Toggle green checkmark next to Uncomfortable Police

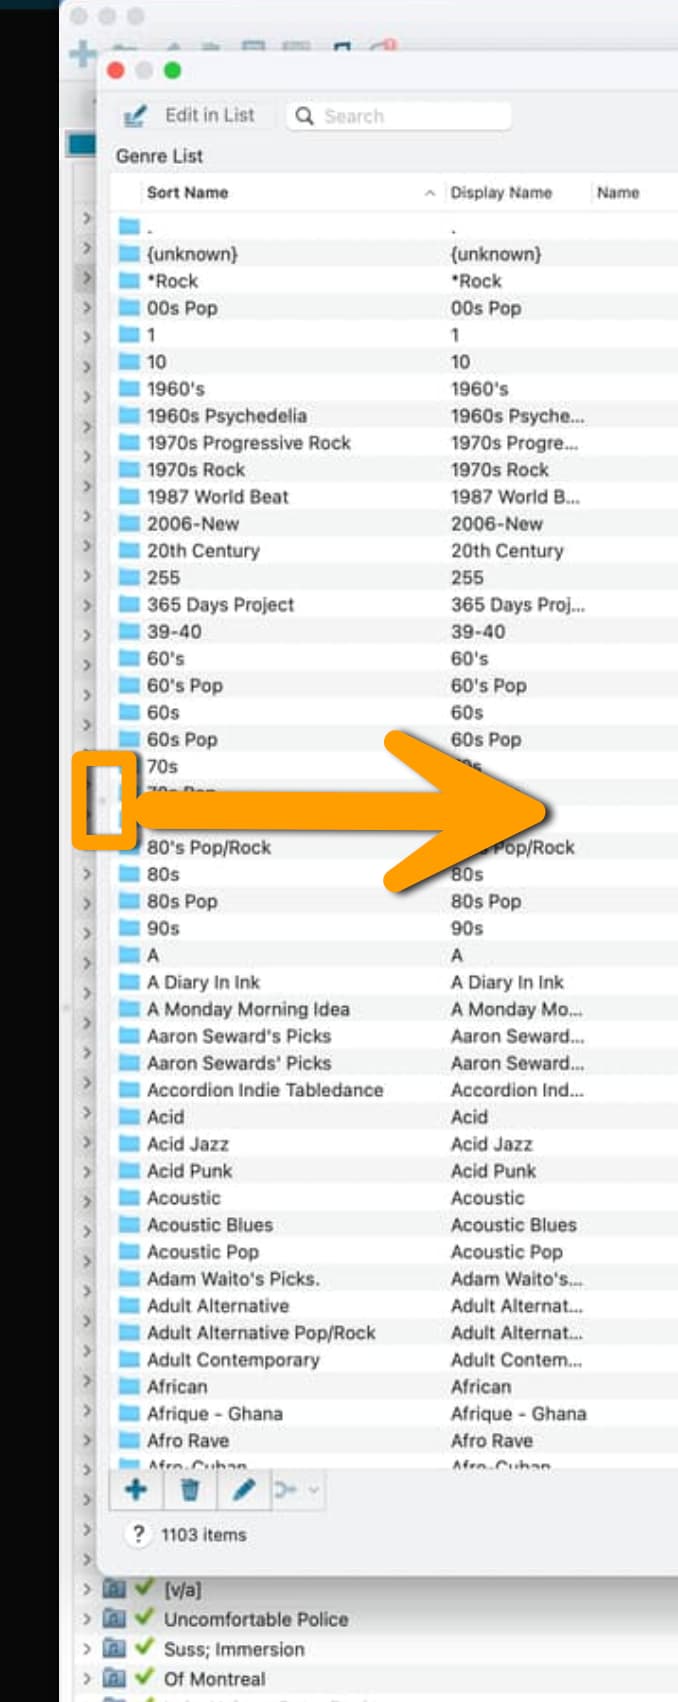coord(144,1618)
